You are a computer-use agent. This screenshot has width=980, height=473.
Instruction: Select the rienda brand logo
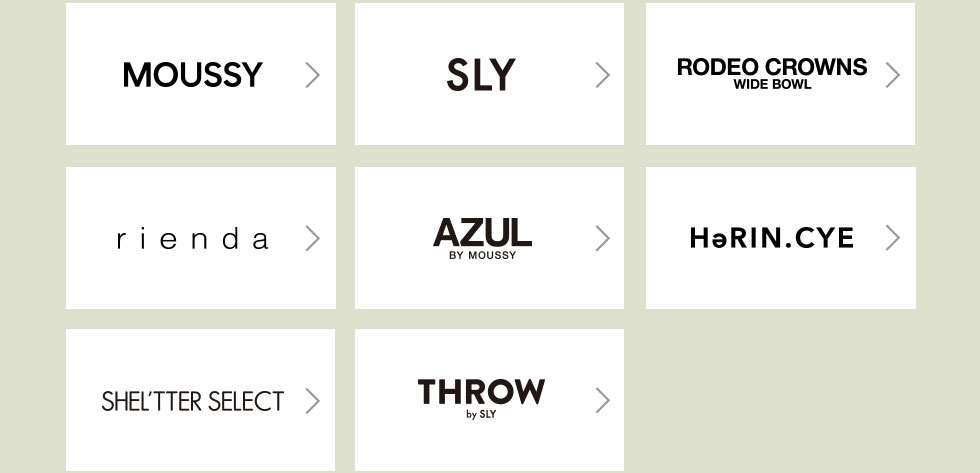tap(192, 239)
